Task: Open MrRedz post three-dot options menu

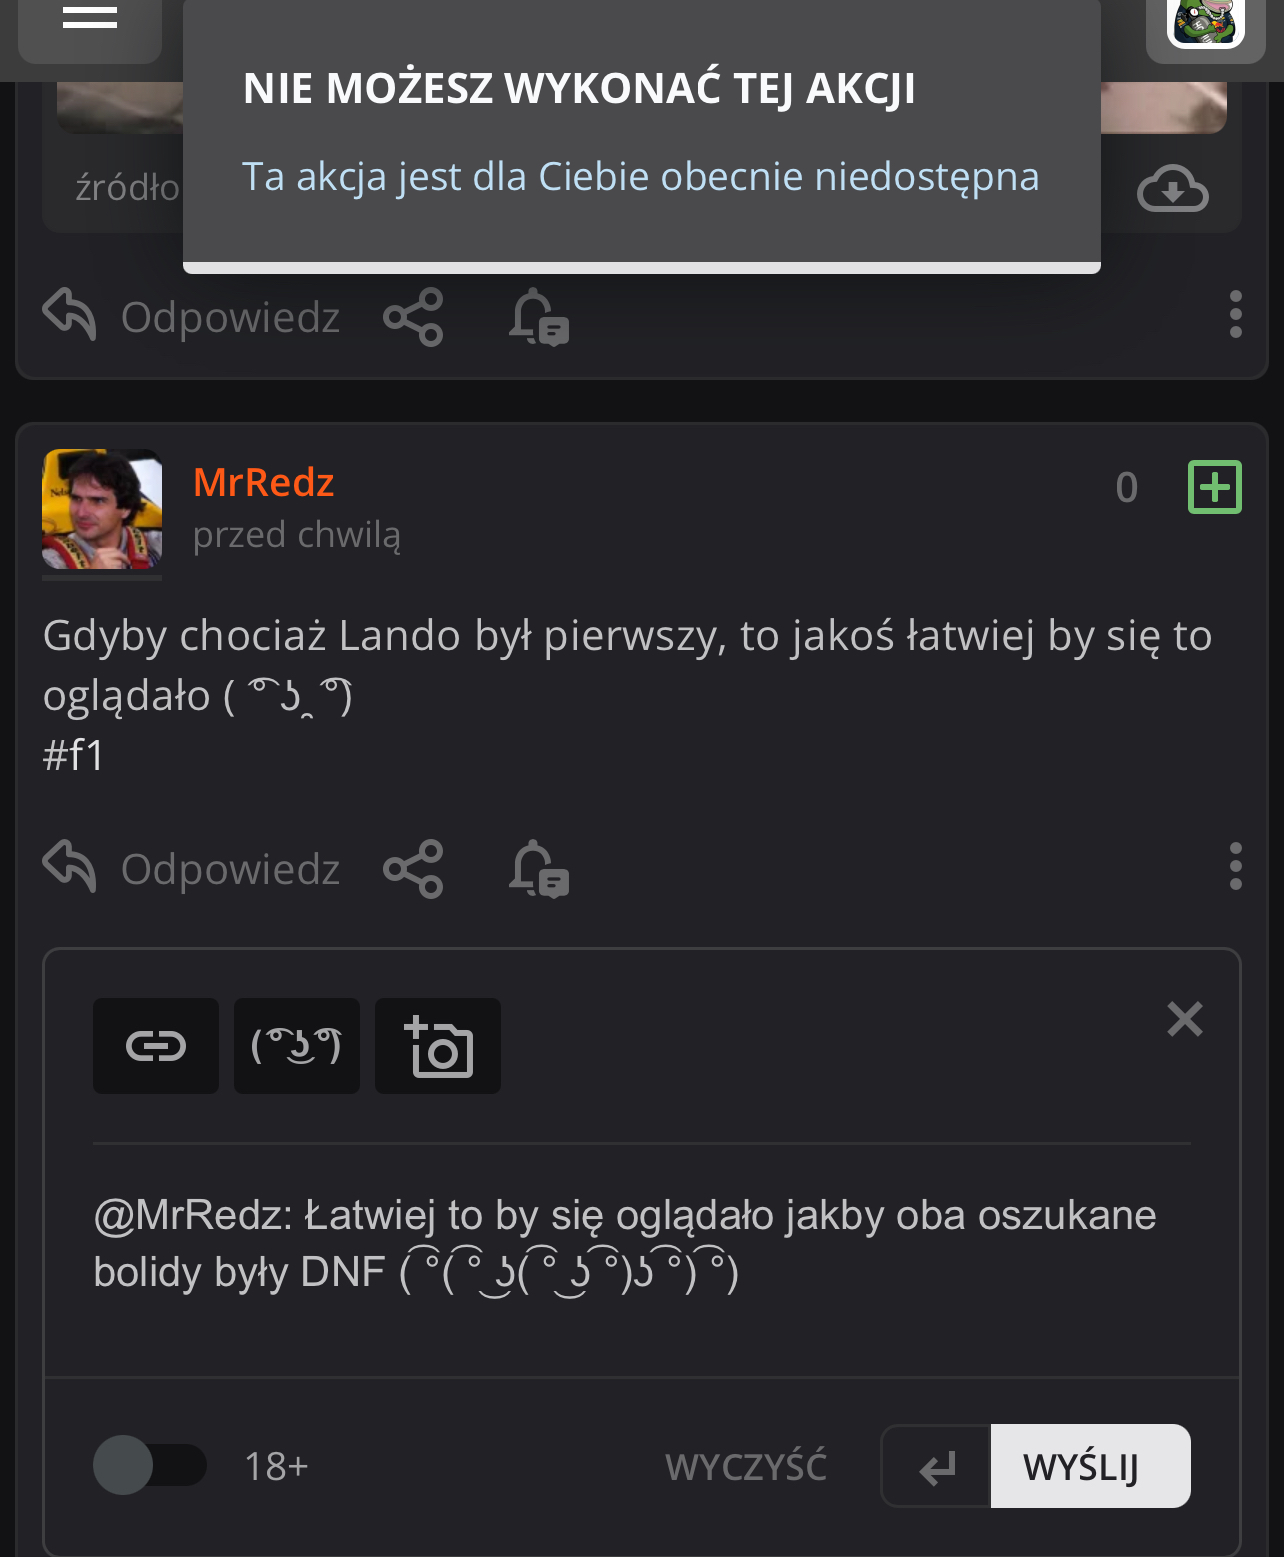Action: pyautogui.click(x=1236, y=866)
